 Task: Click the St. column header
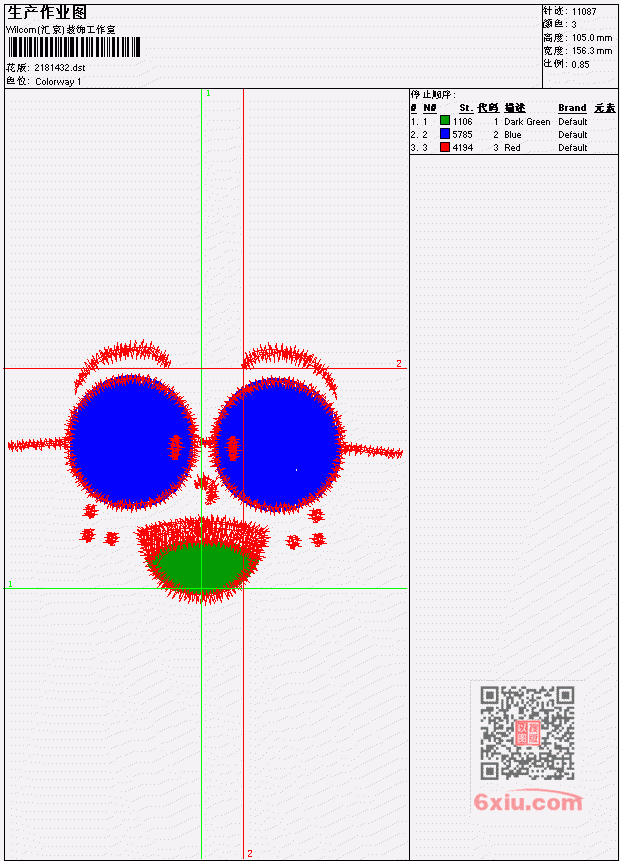pyautogui.click(x=466, y=108)
